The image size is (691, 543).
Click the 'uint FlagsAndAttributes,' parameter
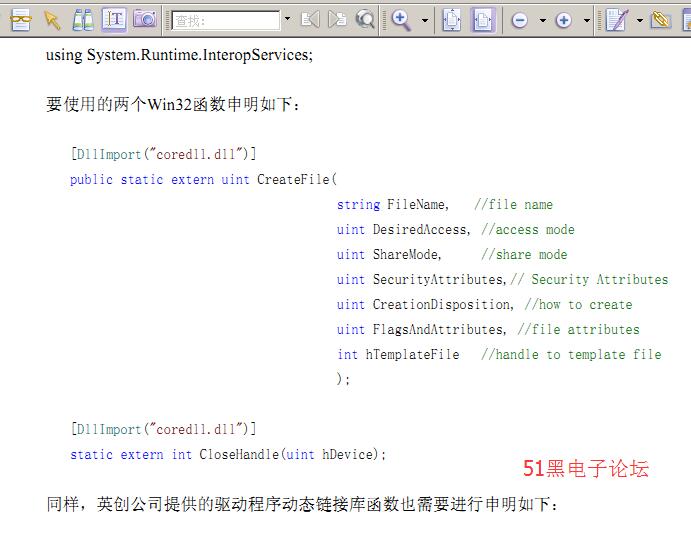(422, 330)
